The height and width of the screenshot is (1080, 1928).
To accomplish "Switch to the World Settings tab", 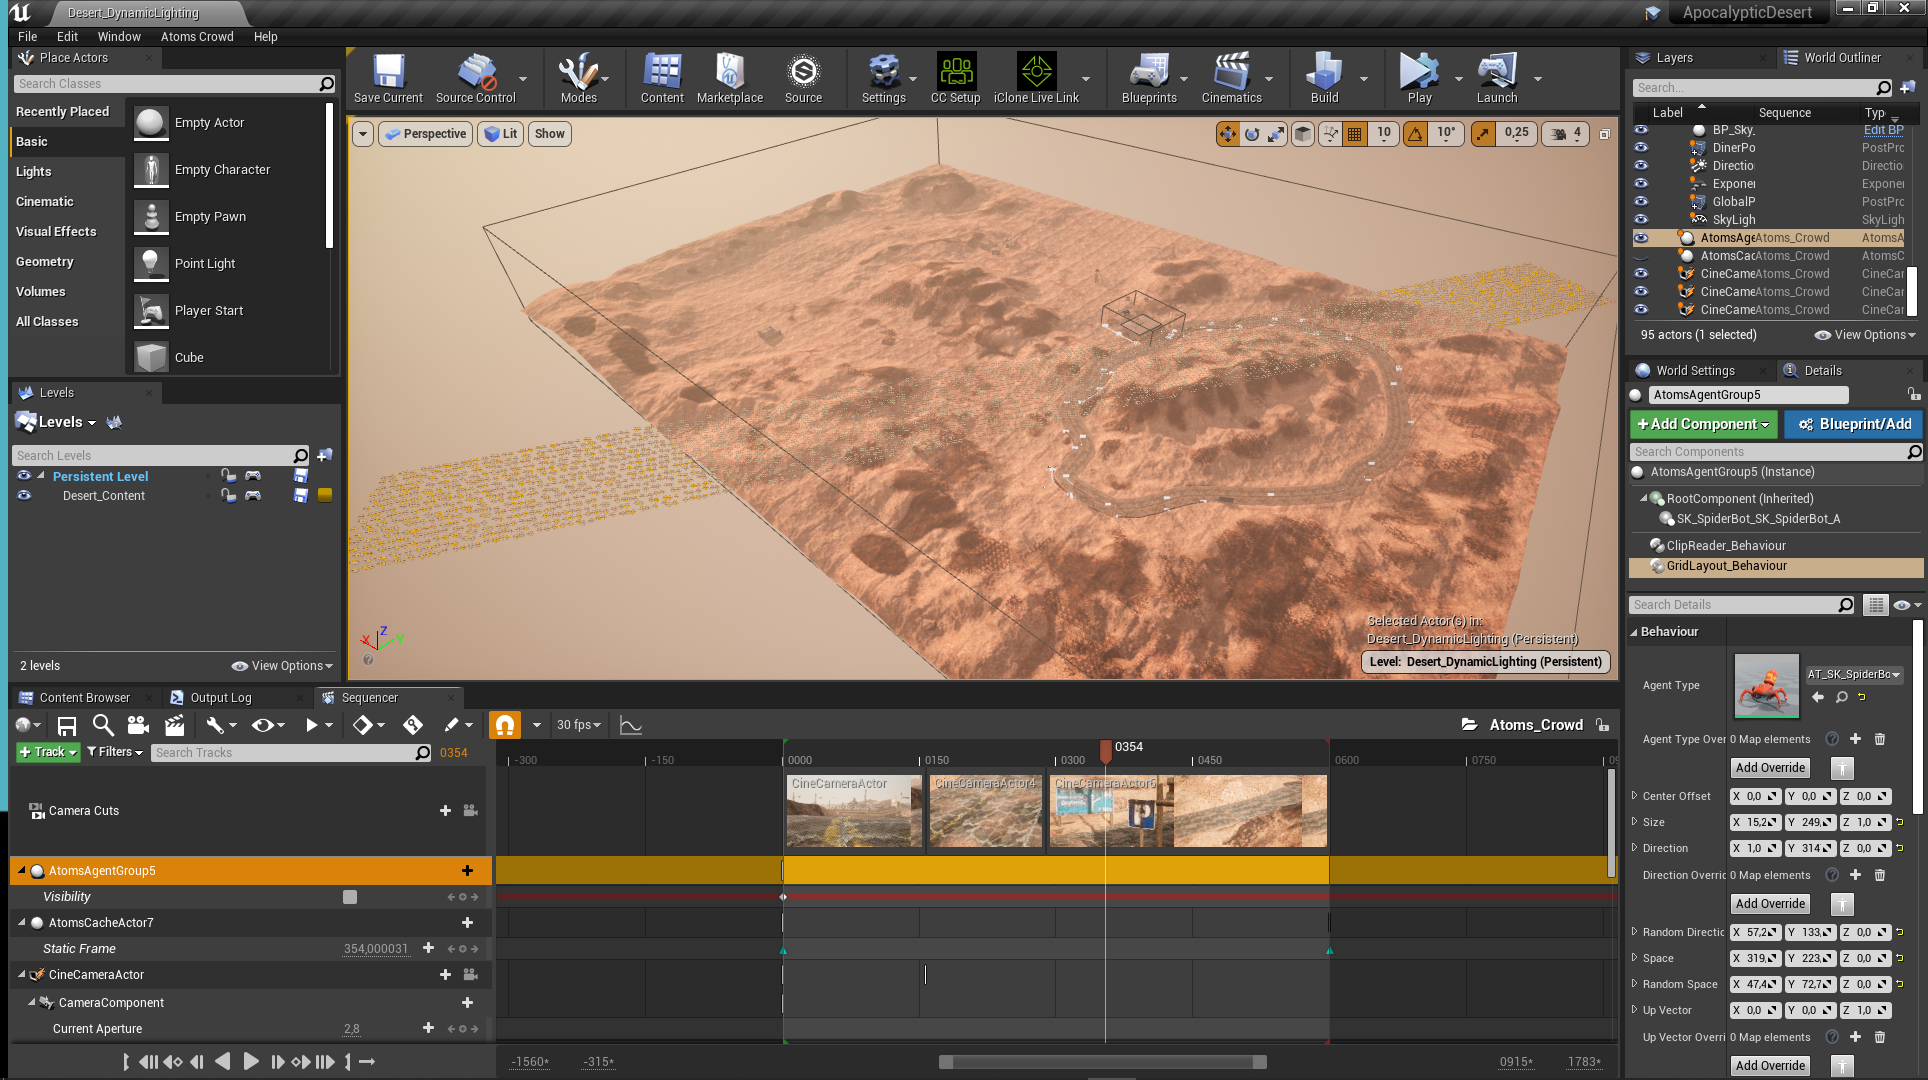I will click(1696, 370).
